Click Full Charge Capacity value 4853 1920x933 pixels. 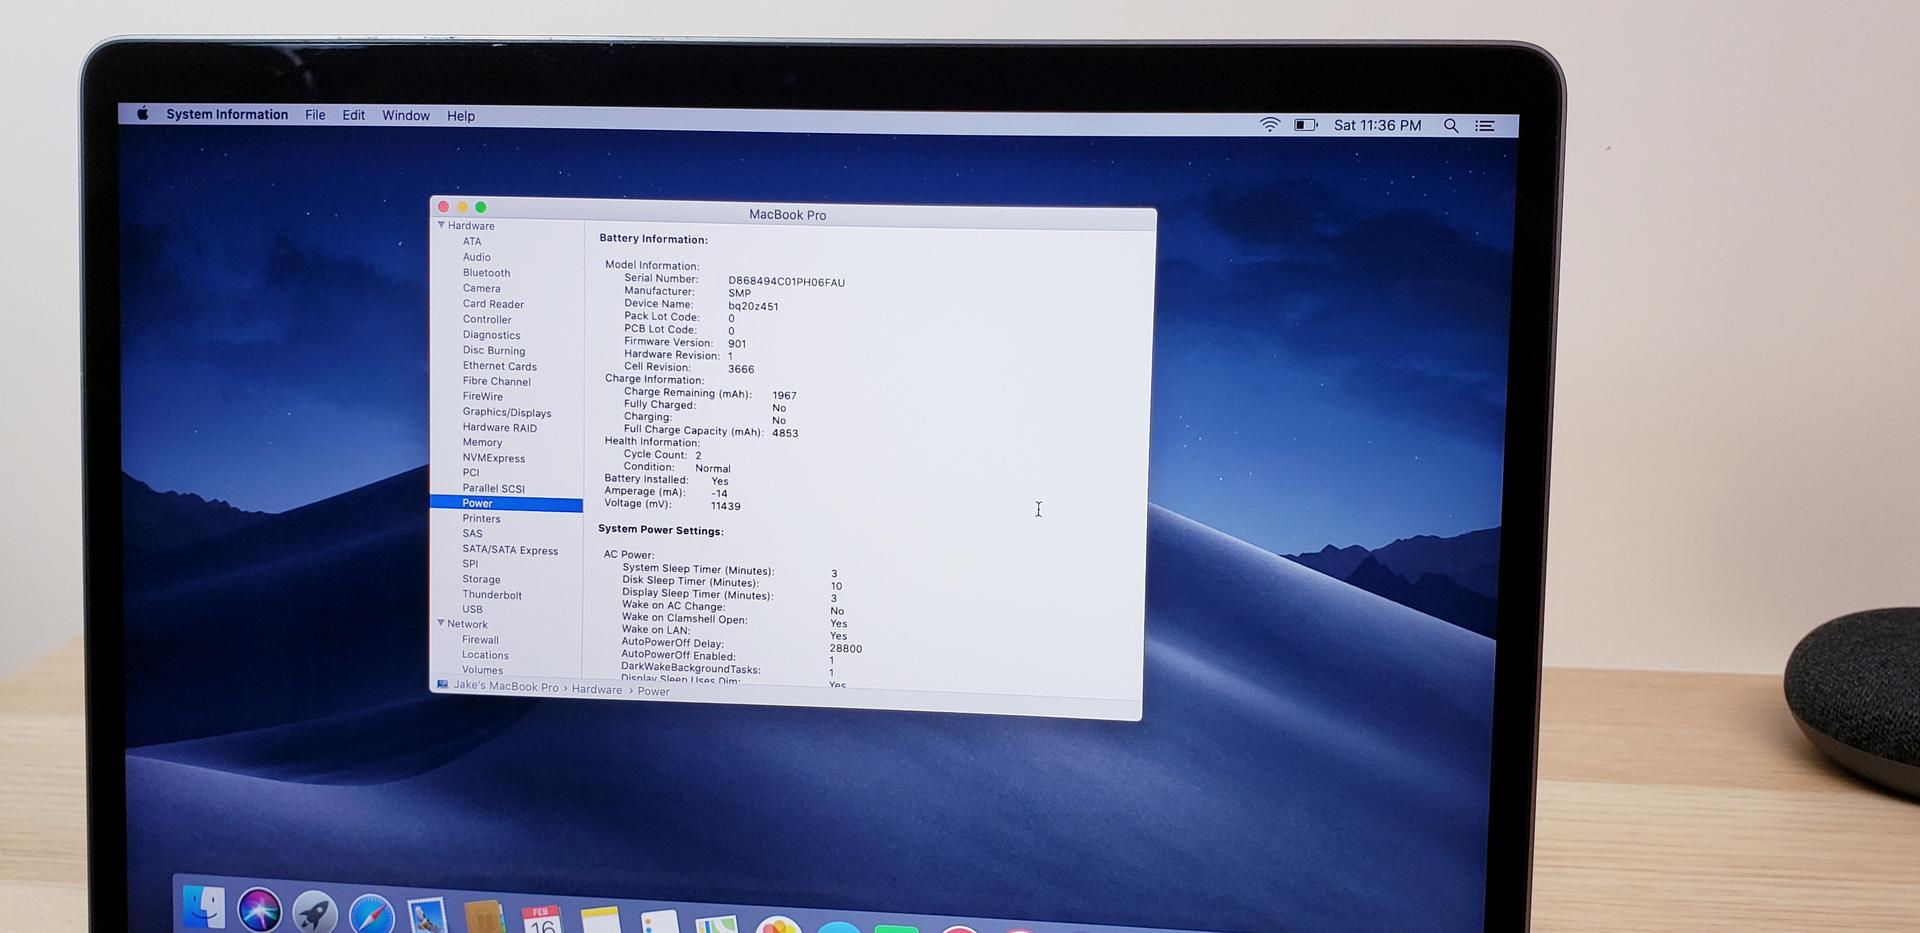pos(785,433)
